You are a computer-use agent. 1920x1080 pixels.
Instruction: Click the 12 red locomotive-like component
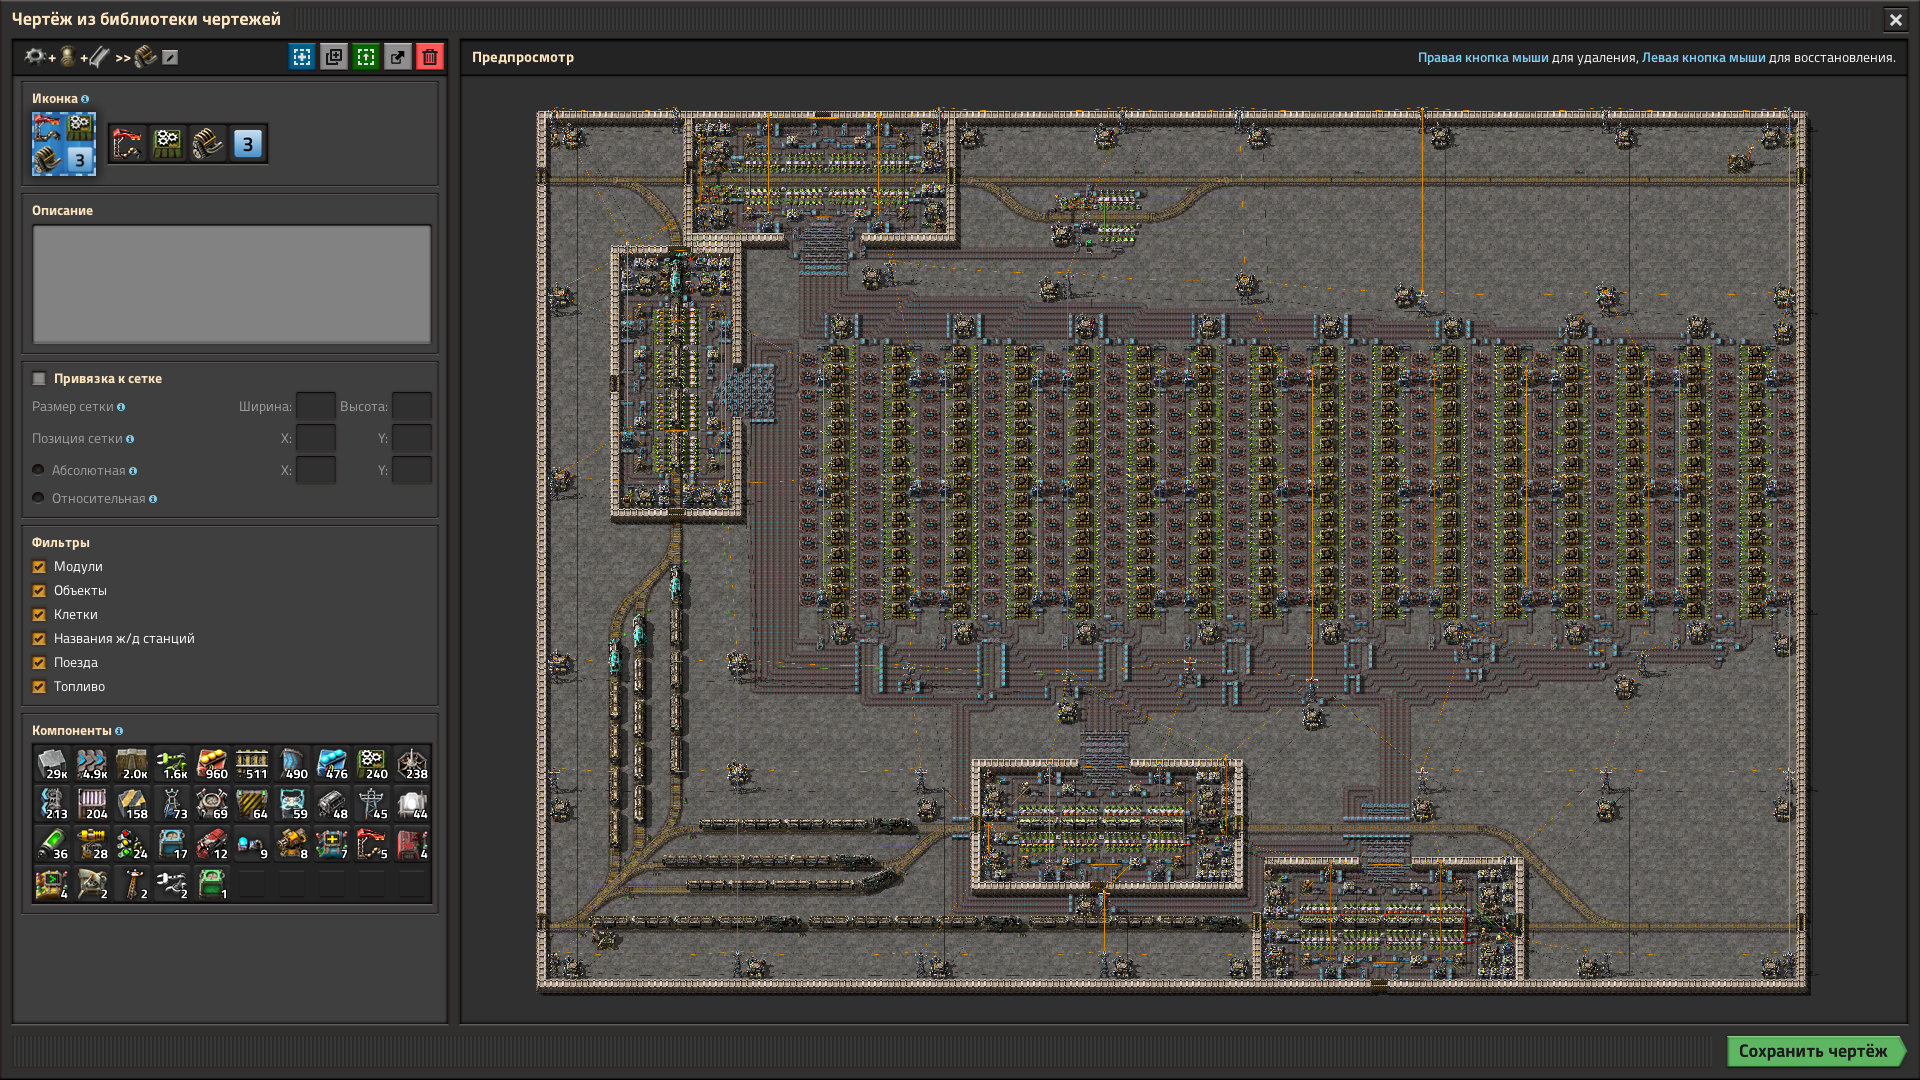(212, 844)
